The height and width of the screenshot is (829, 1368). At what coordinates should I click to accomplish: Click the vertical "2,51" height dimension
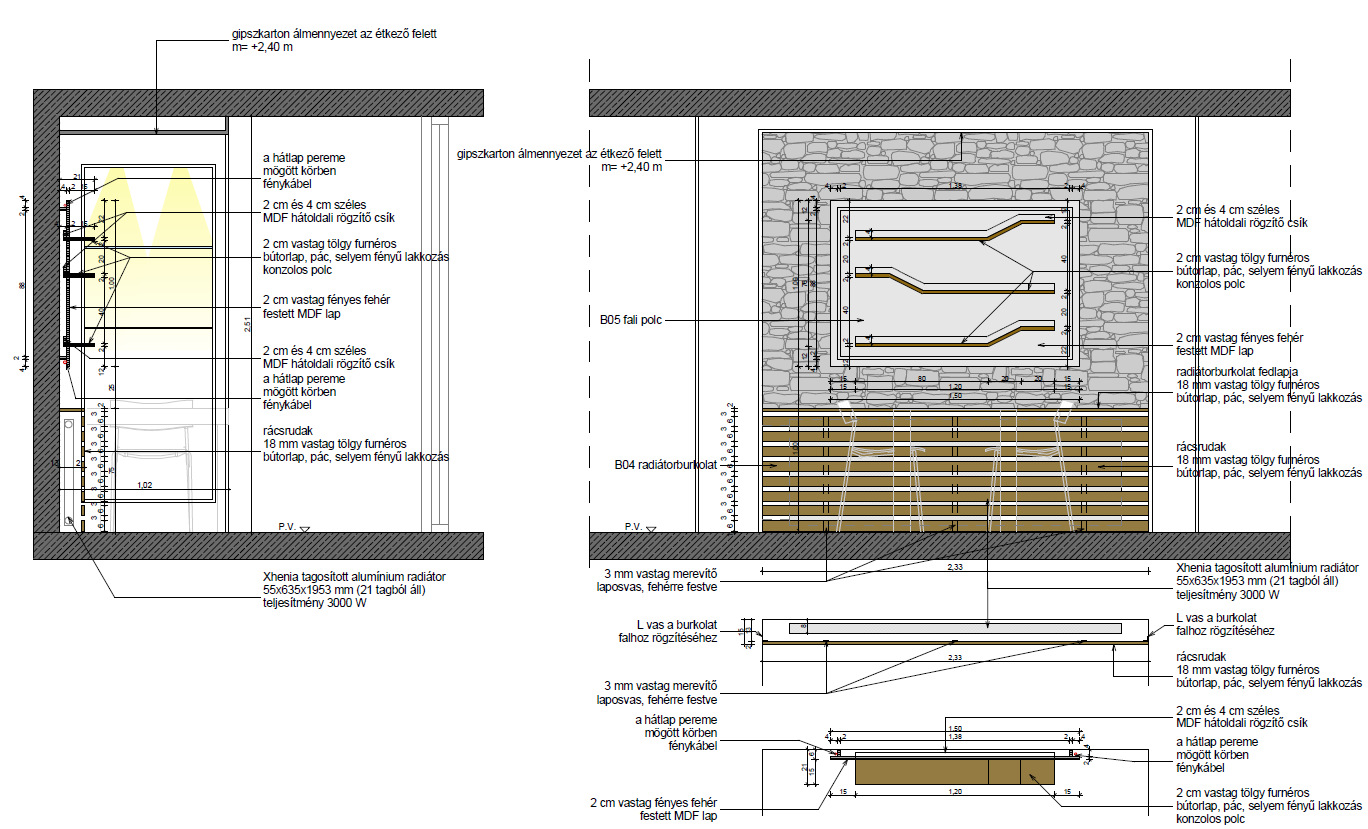coord(247,322)
